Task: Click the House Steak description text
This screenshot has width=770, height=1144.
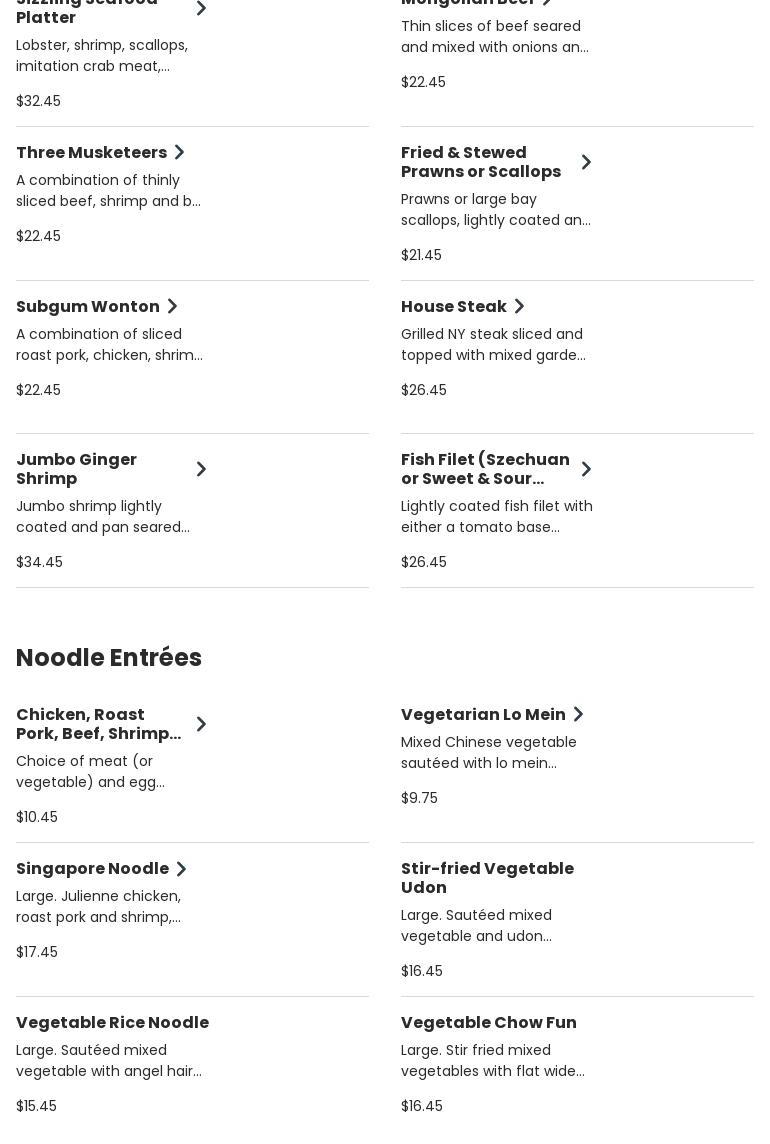Action: pyautogui.click(x=493, y=345)
